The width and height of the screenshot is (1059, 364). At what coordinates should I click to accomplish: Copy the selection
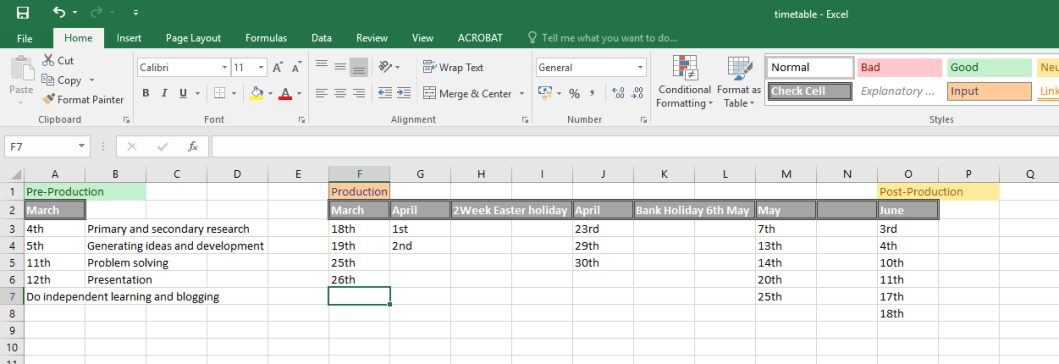61,80
